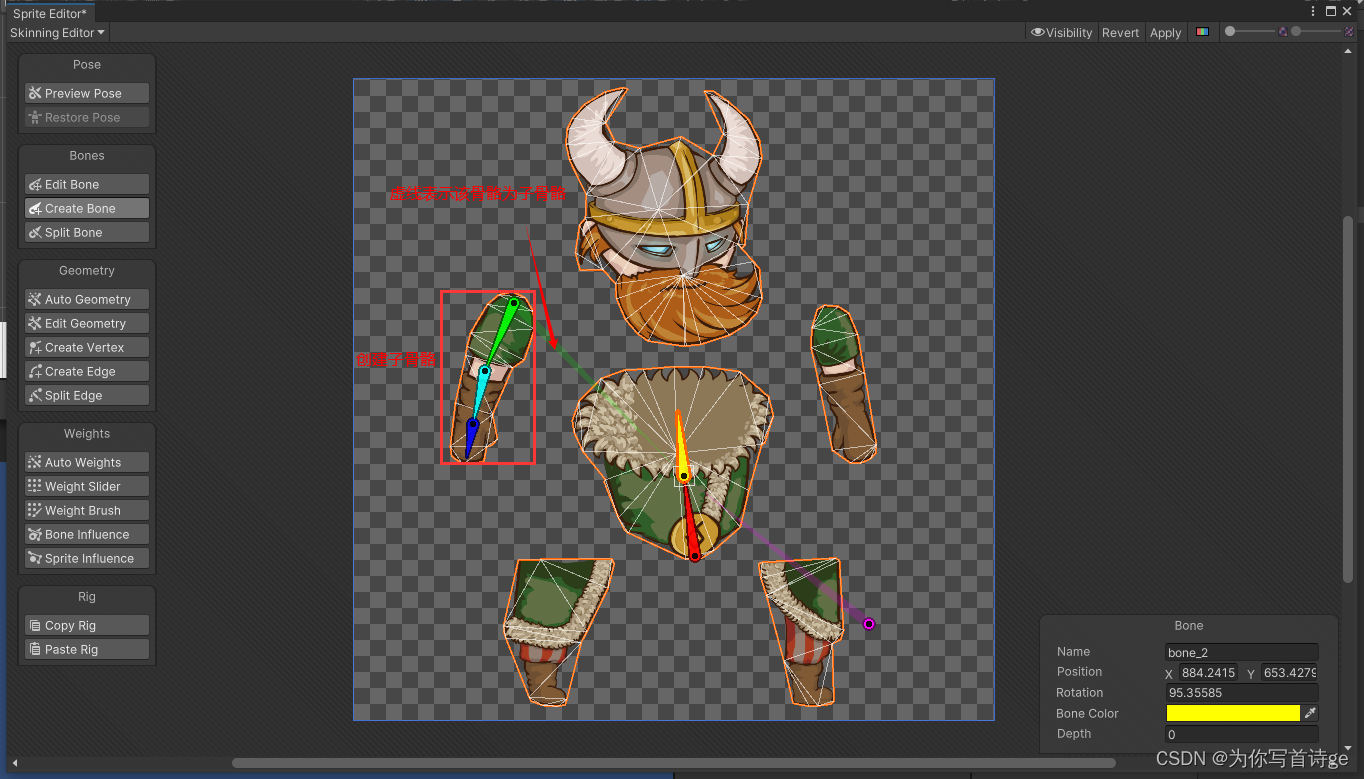
Task: Edit the Position Y value field
Action: (x=1289, y=673)
